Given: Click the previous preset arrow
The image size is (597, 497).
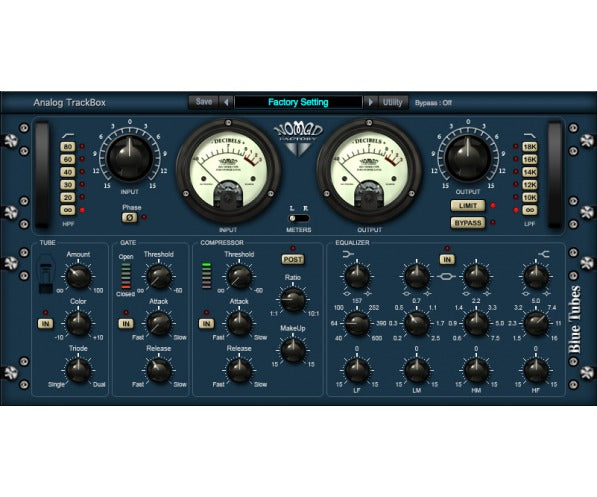Looking at the screenshot, I should click(x=227, y=102).
